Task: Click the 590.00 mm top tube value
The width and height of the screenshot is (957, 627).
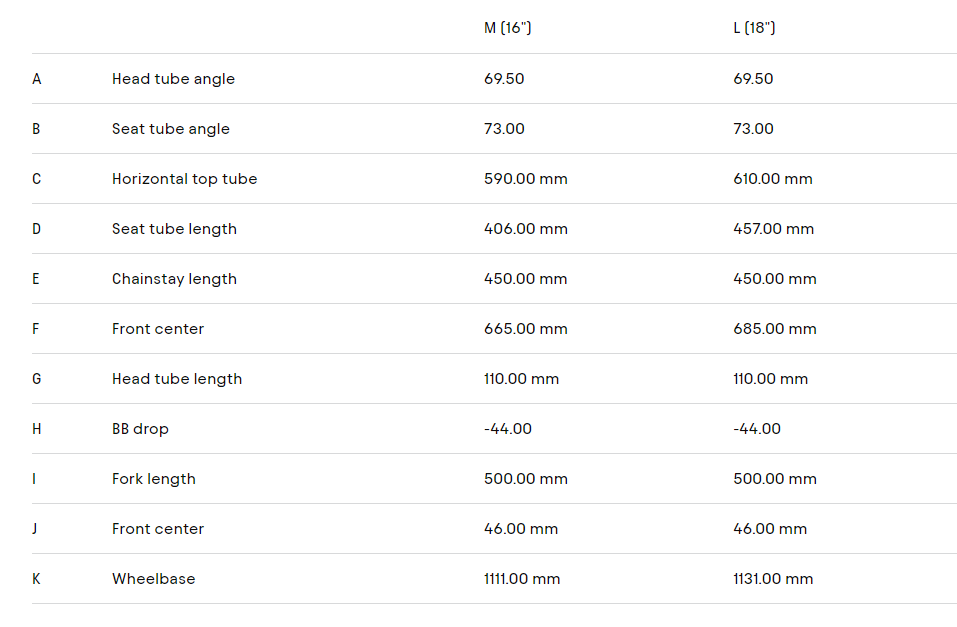Action: click(525, 179)
